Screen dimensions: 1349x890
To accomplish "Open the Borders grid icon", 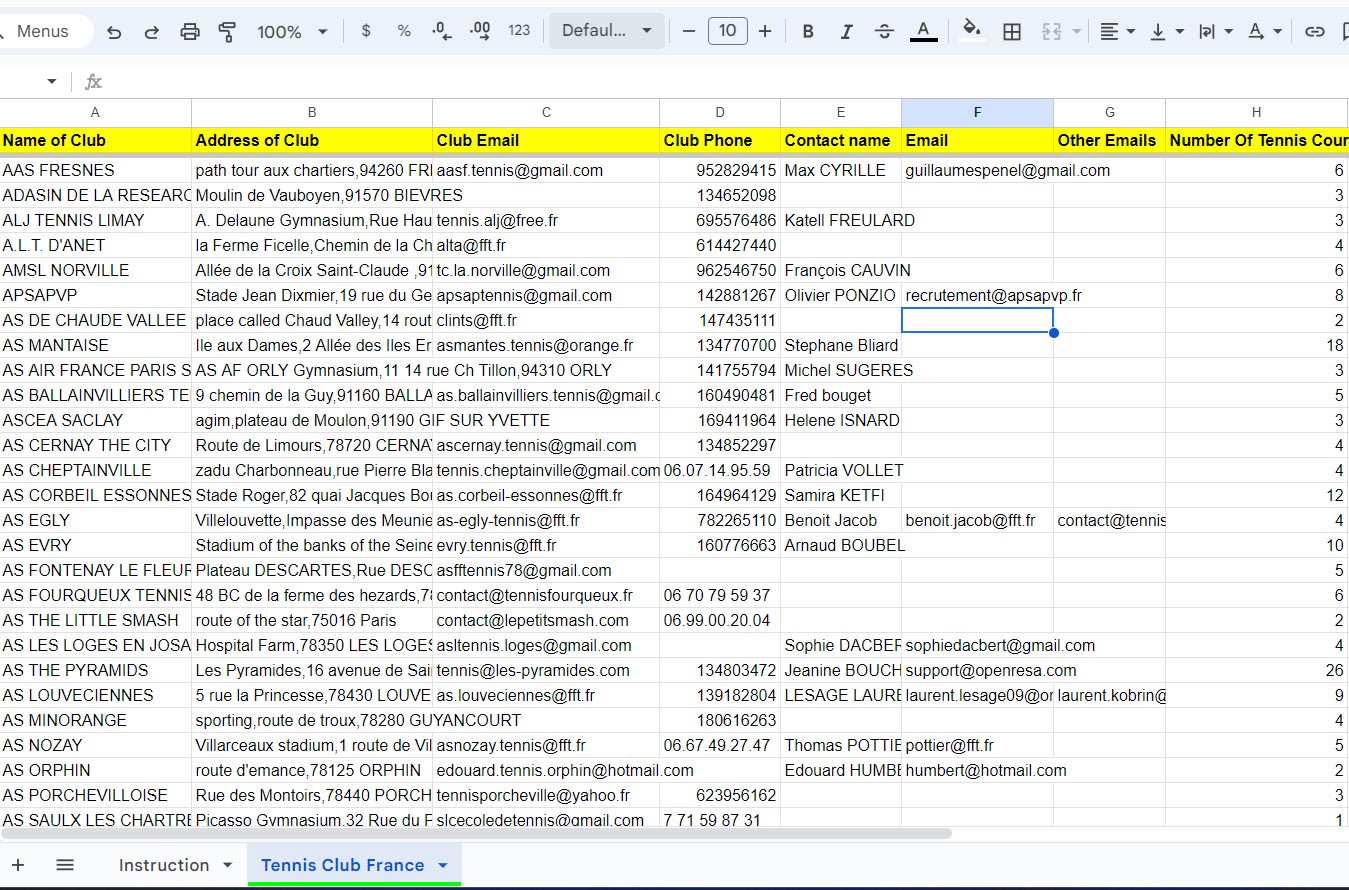I will point(1012,32).
